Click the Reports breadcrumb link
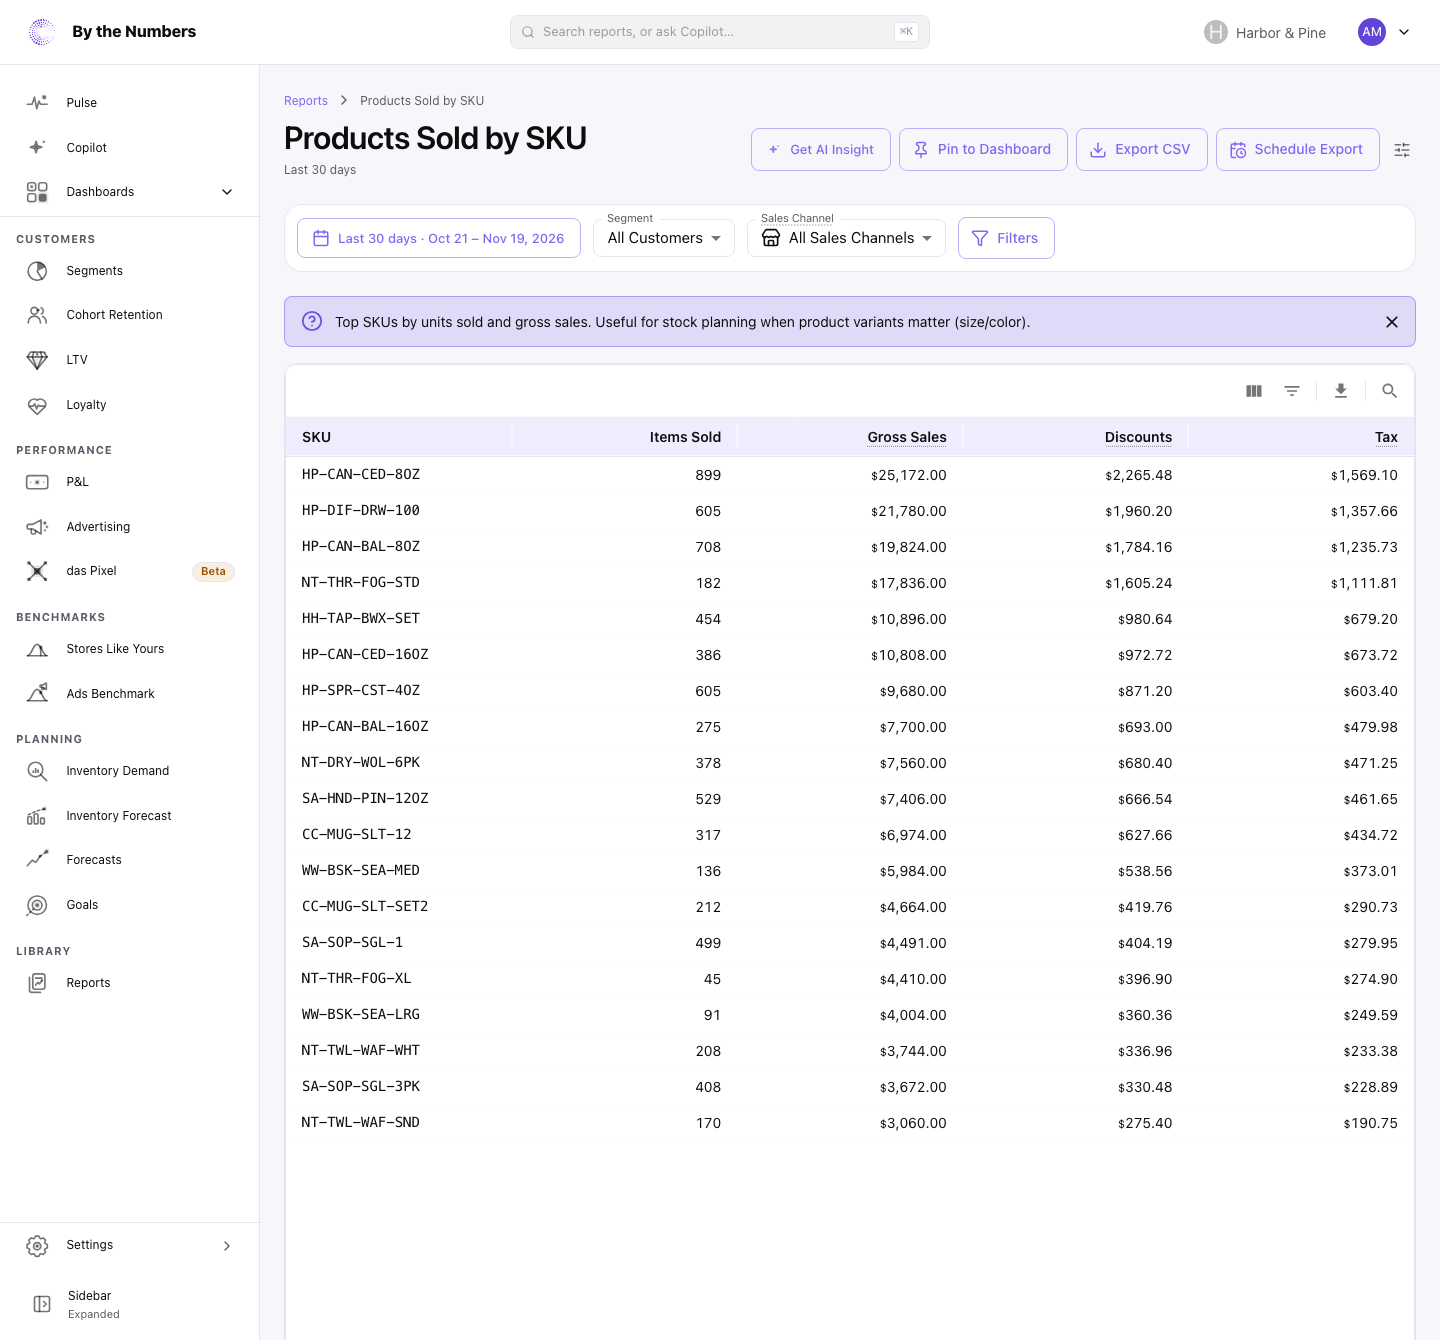This screenshot has height=1340, width=1440. 306,101
